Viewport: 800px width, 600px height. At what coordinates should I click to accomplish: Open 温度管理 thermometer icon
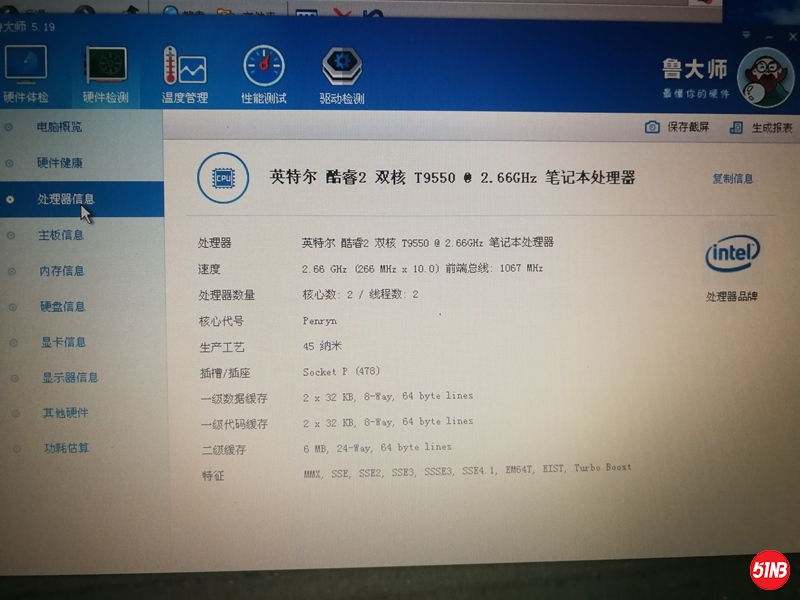click(184, 70)
